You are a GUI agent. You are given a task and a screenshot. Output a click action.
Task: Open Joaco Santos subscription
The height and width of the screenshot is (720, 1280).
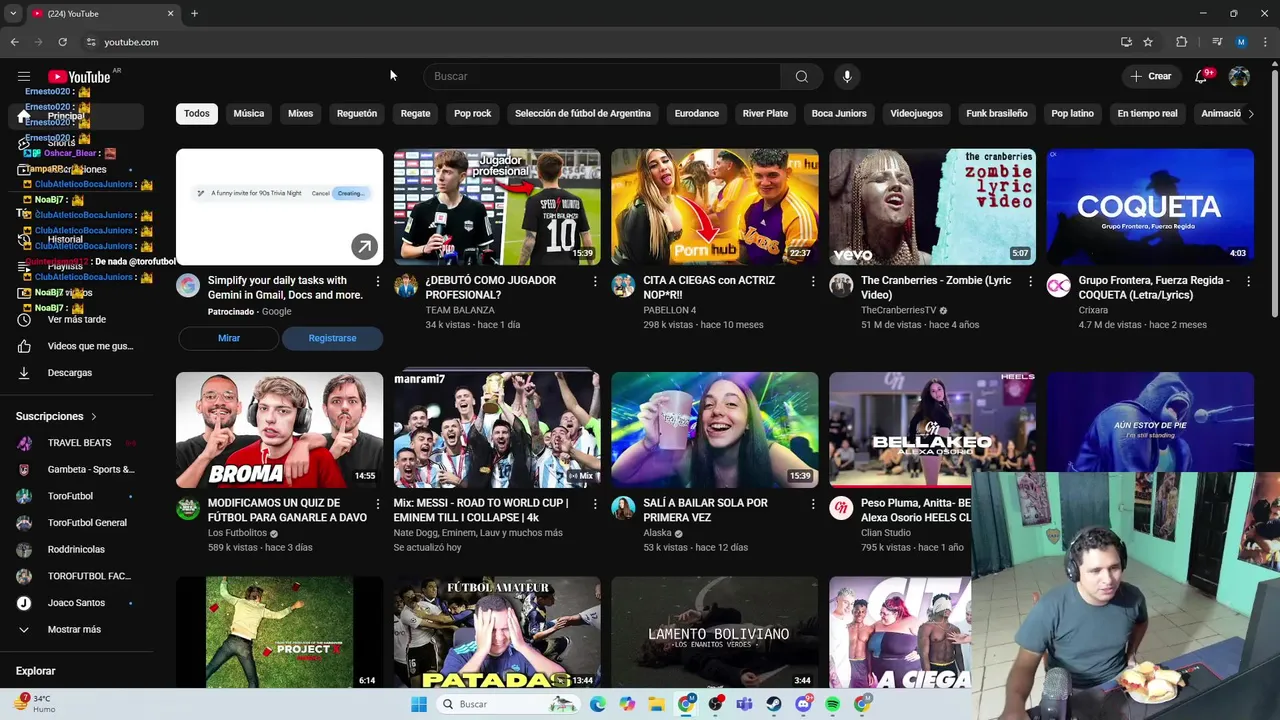[x=76, y=603]
